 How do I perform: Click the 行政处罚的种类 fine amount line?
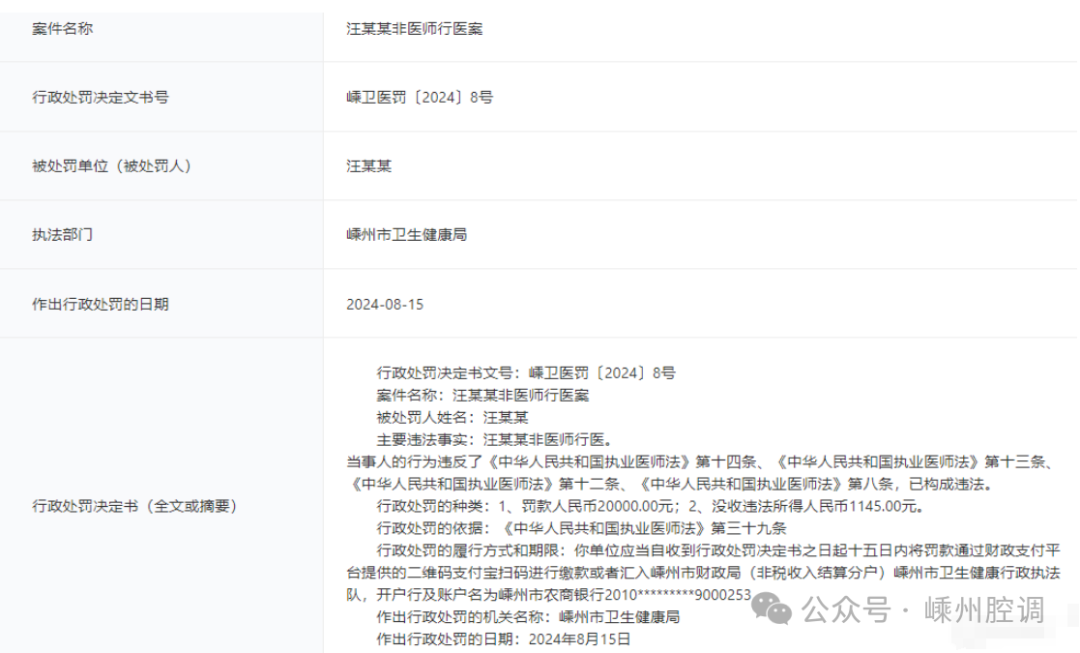pos(648,505)
